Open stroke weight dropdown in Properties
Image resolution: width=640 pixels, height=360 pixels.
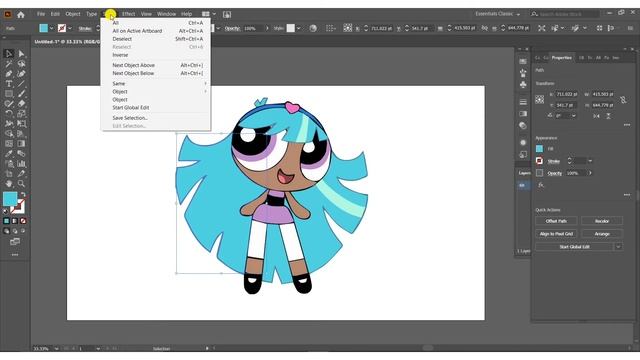pos(590,161)
